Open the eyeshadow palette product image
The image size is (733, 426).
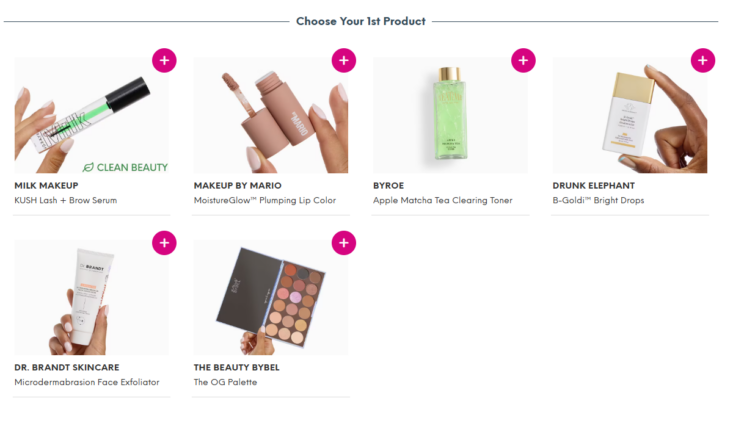coord(271,297)
